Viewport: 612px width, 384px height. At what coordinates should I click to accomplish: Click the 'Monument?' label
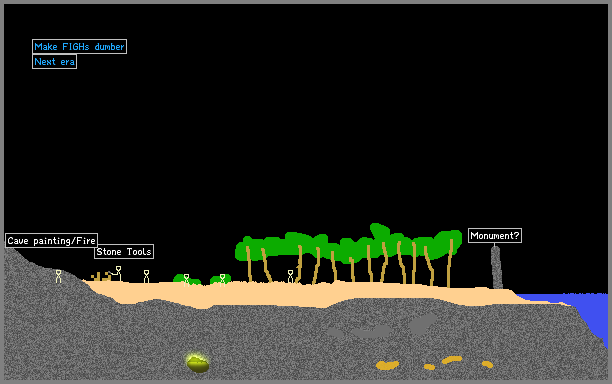click(495, 236)
